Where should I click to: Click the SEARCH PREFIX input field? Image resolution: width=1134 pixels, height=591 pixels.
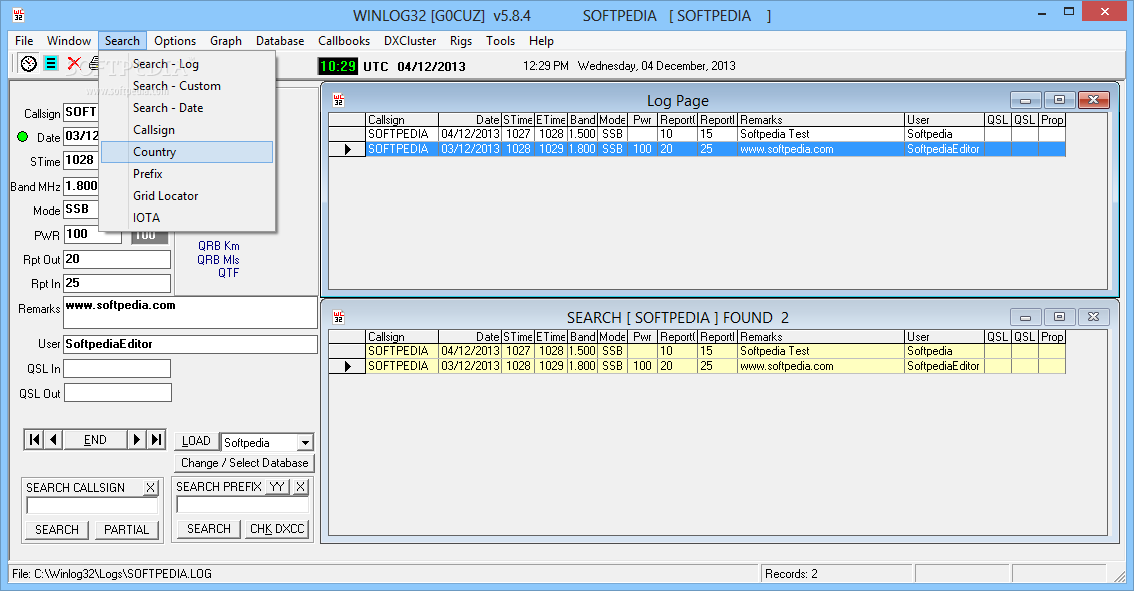[x=242, y=505]
